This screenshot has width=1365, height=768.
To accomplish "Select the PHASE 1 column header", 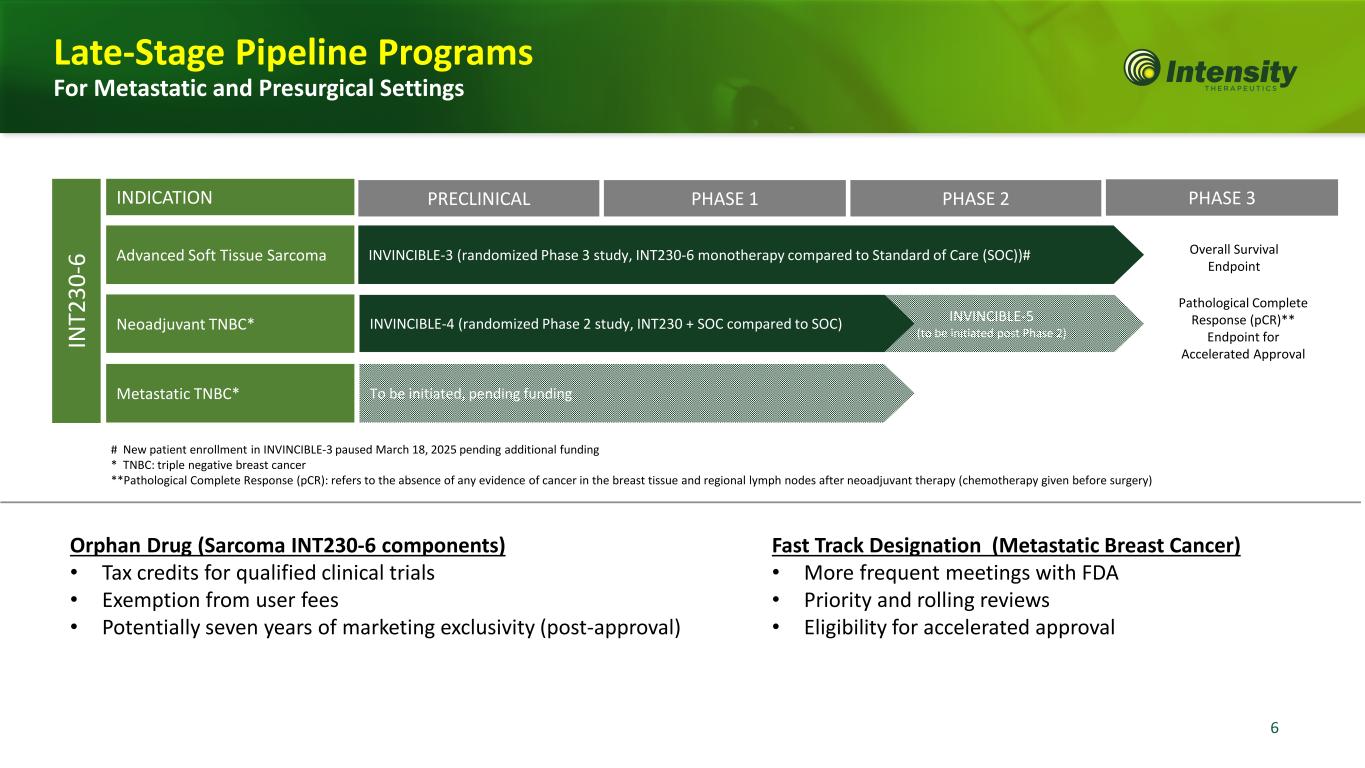I will tap(724, 198).
